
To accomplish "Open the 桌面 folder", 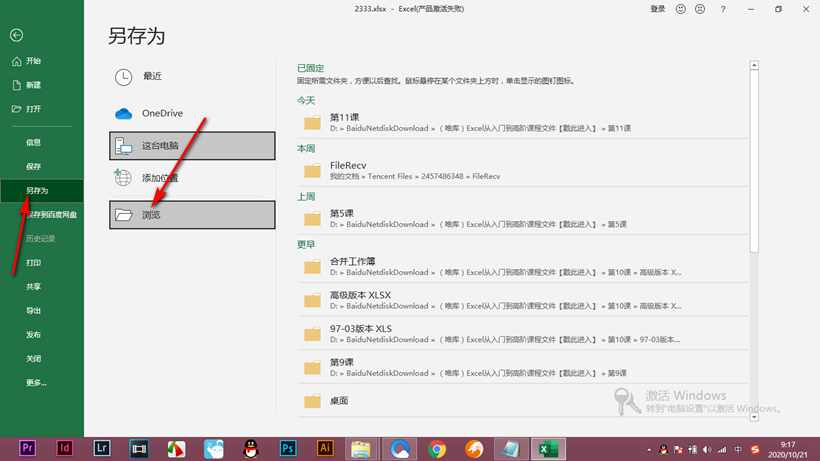I will 523,401.
